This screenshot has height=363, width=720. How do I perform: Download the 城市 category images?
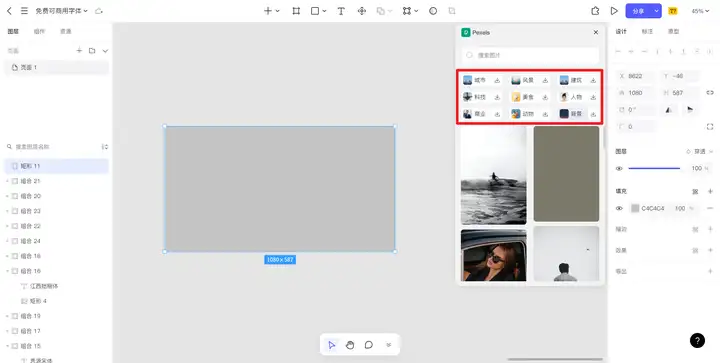point(497,80)
